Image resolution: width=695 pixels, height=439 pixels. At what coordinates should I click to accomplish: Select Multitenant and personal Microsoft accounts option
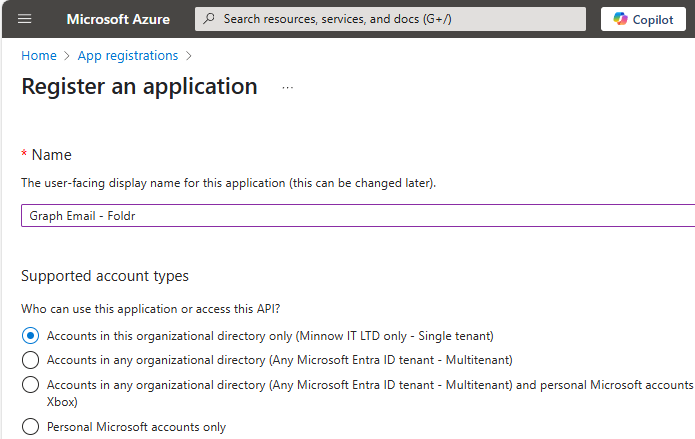point(30,384)
